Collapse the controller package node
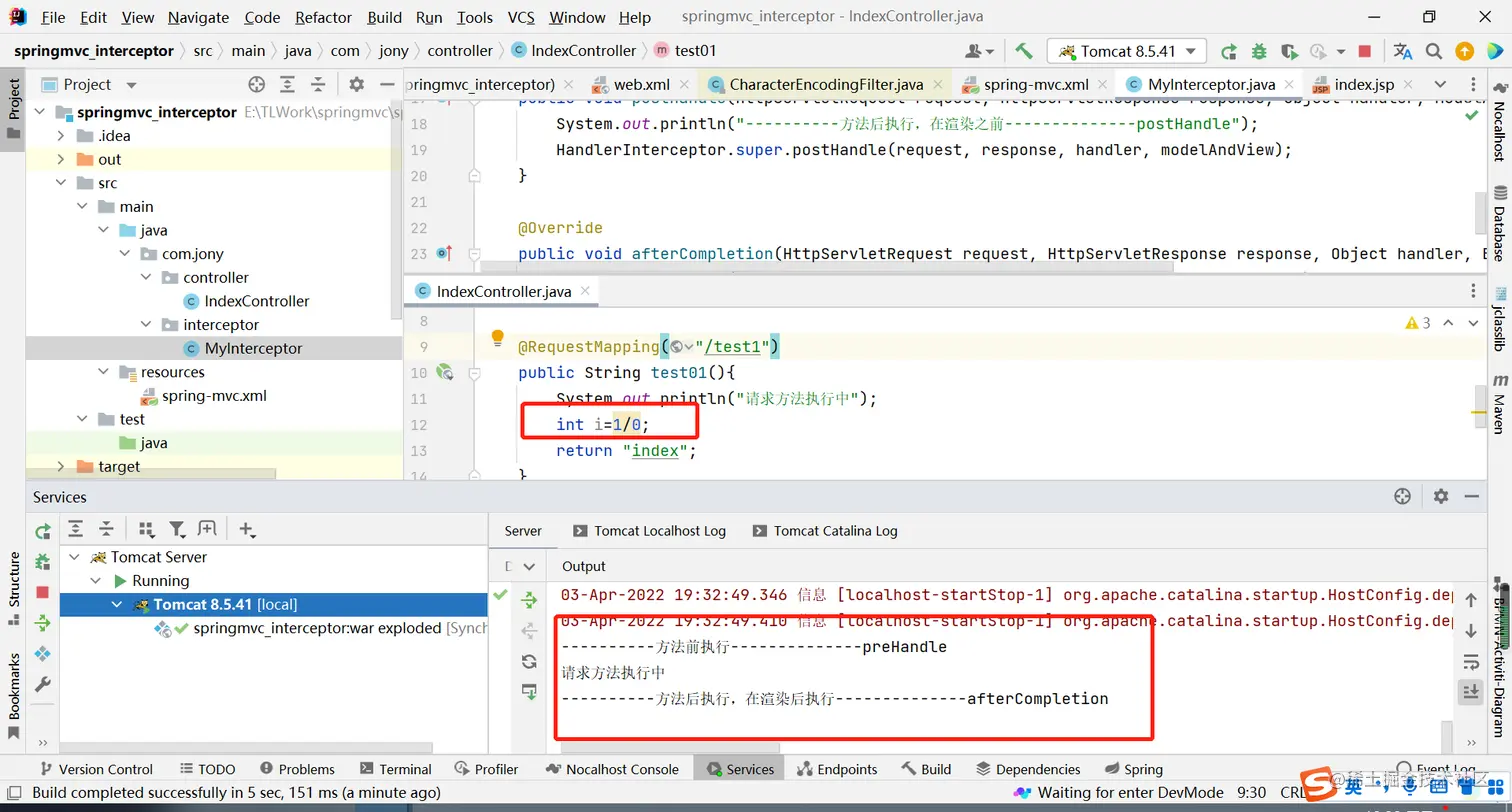1512x812 pixels. point(146,277)
